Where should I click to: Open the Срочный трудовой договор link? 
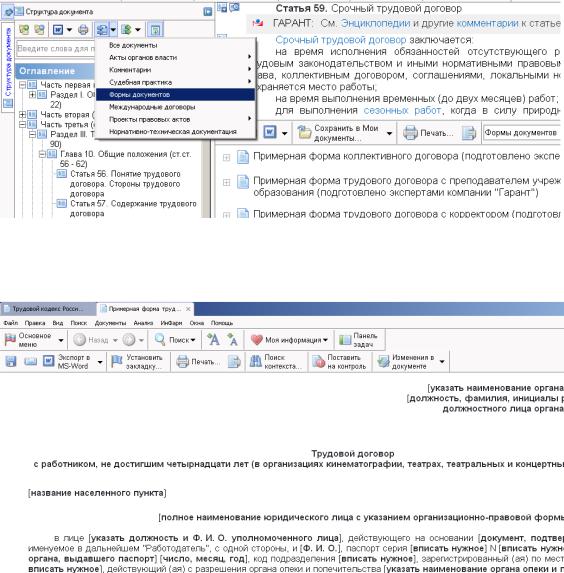(x=340, y=39)
